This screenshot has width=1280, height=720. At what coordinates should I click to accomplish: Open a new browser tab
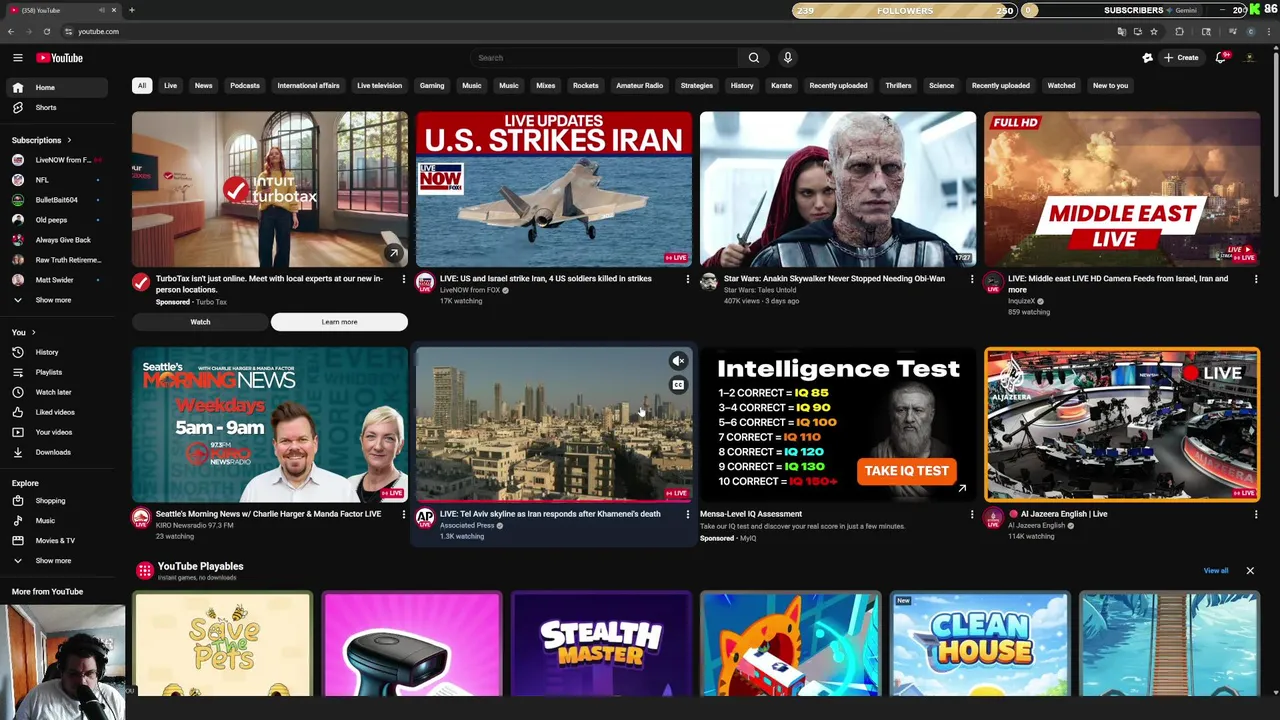(x=132, y=10)
